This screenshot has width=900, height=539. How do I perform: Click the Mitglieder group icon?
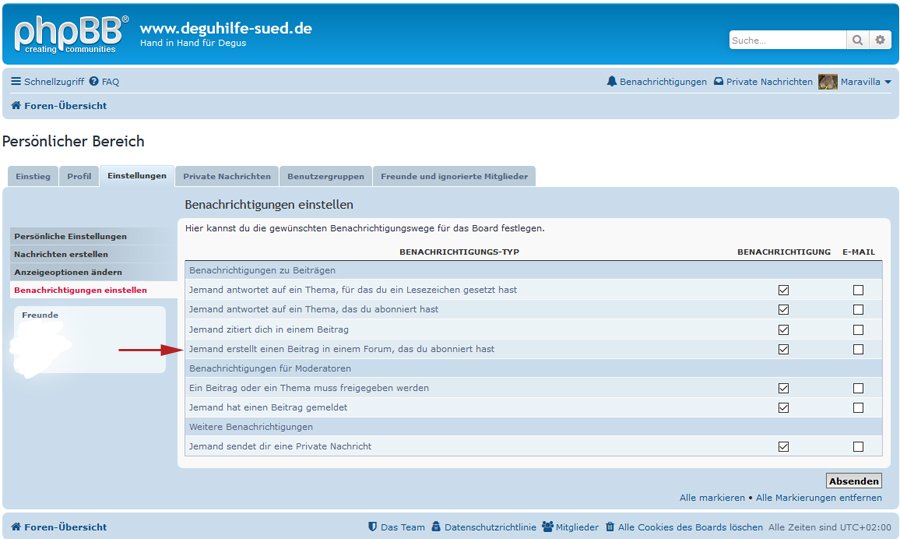coord(548,527)
